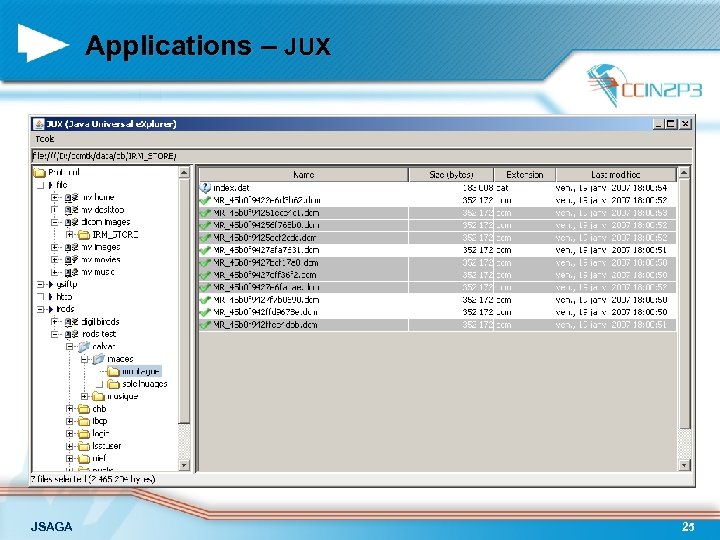Click the file list vertical scrollbar thumb
720x540 pixels.
coord(684,304)
